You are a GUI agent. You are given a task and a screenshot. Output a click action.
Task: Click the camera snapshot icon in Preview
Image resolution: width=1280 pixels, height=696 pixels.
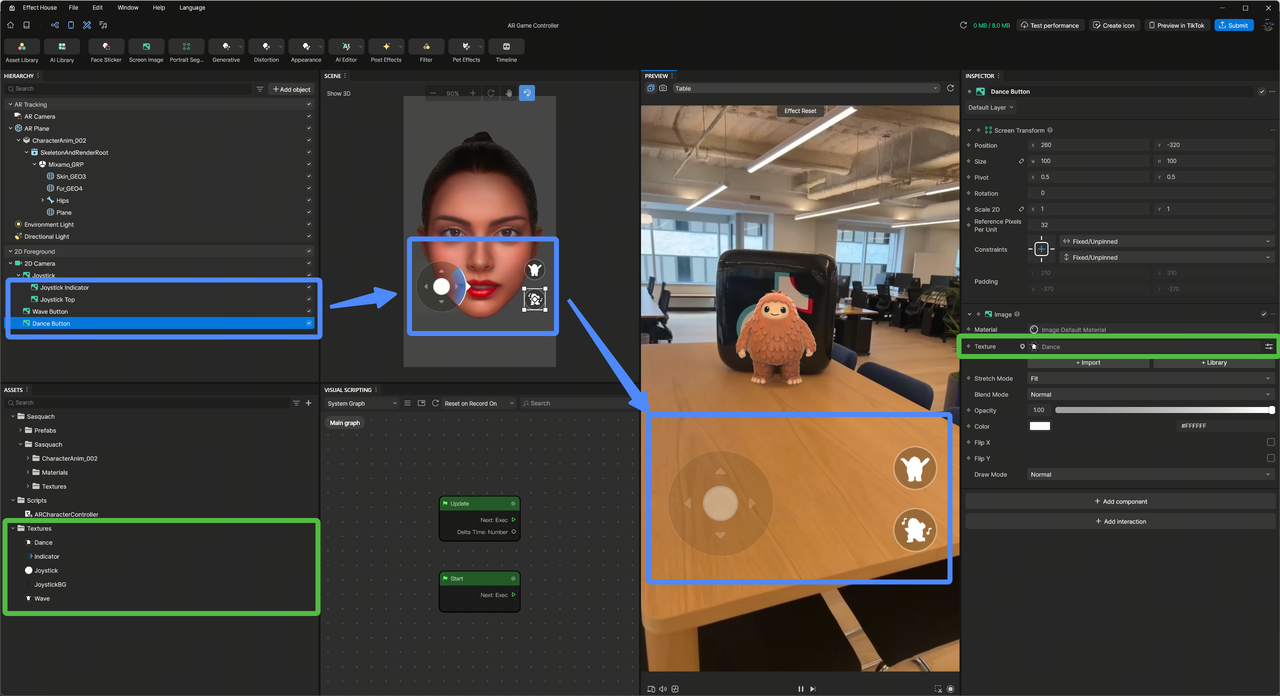tap(663, 88)
